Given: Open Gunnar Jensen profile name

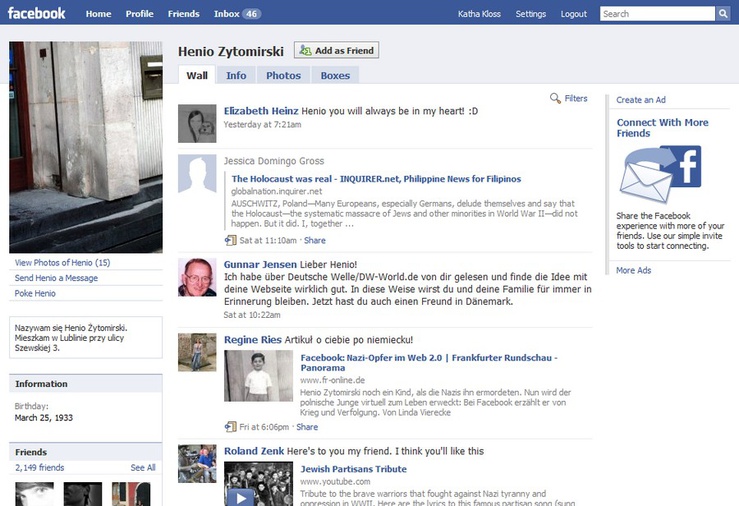Looking at the screenshot, I should [260, 264].
